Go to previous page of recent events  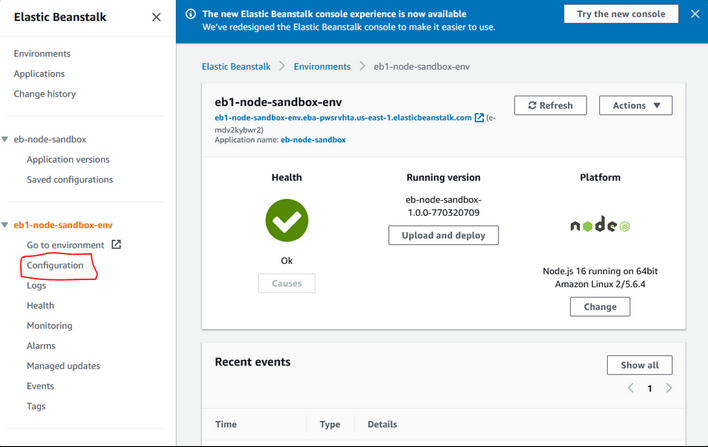pos(630,388)
